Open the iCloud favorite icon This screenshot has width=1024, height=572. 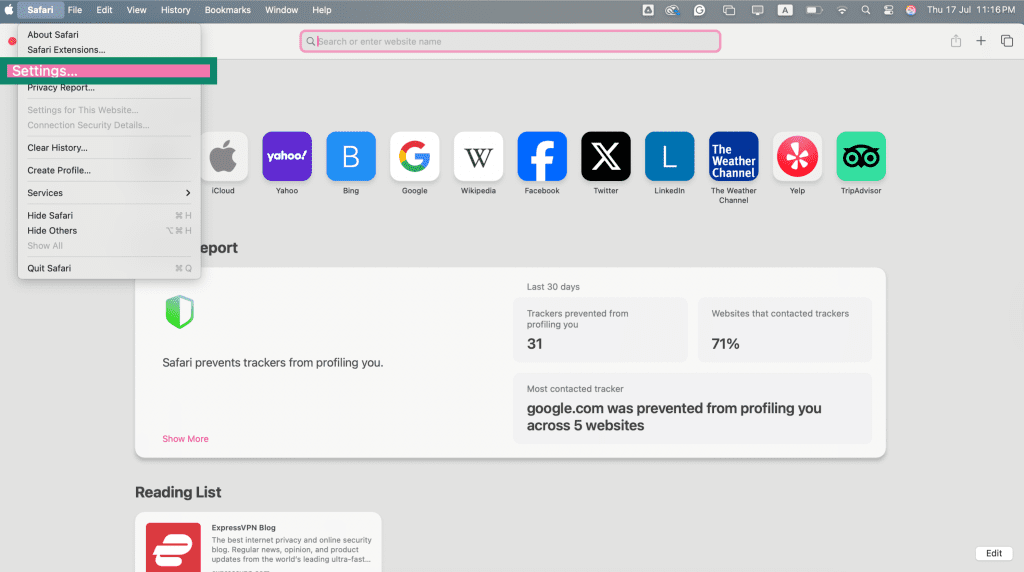tap(223, 157)
